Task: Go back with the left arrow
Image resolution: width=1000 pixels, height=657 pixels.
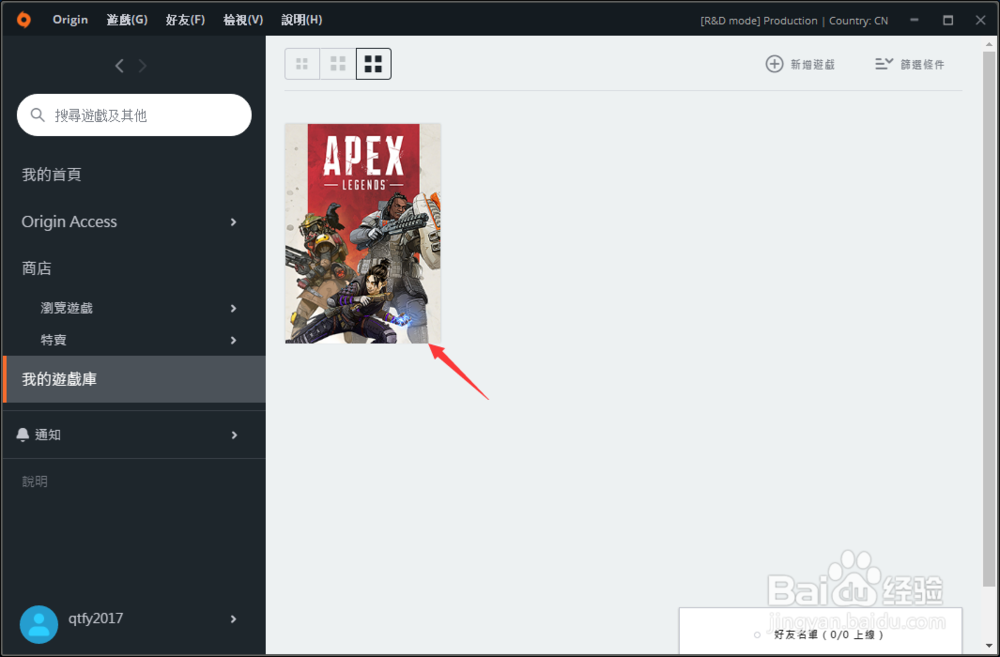Action: [x=119, y=66]
